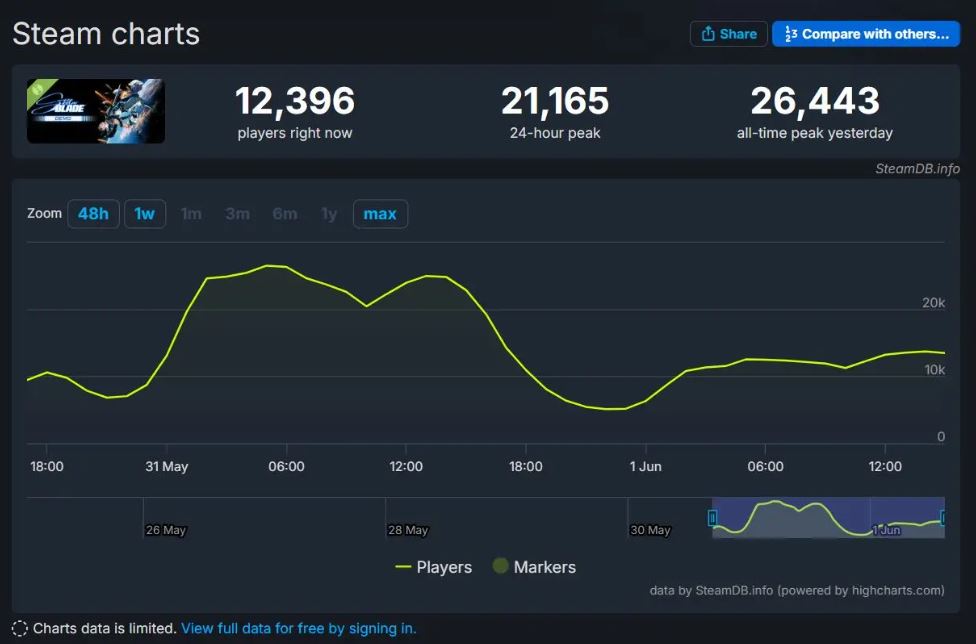Image resolution: width=976 pixels, height=644 pixels.
Task: Click the 28 May navigator label
Action: click(x=408, y=530)
